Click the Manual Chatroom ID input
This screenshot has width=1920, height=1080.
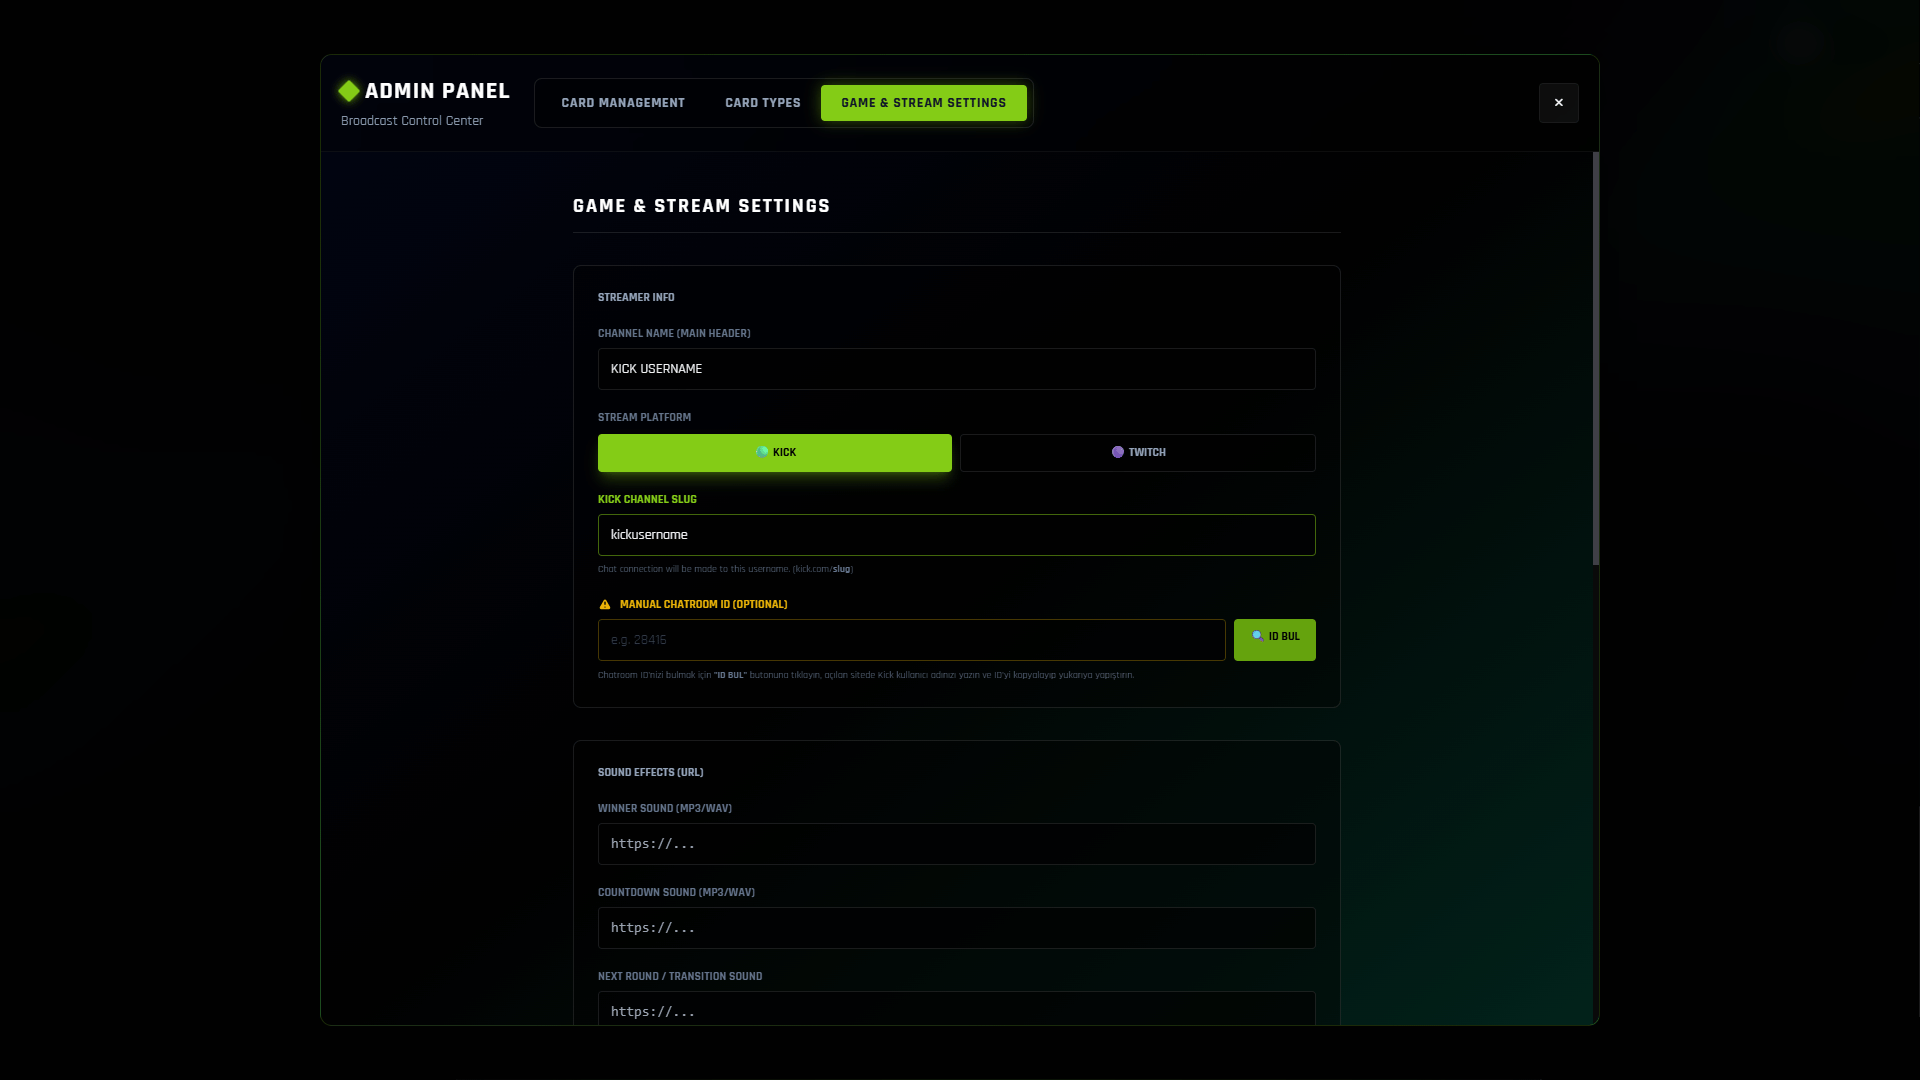click(911, 640)
